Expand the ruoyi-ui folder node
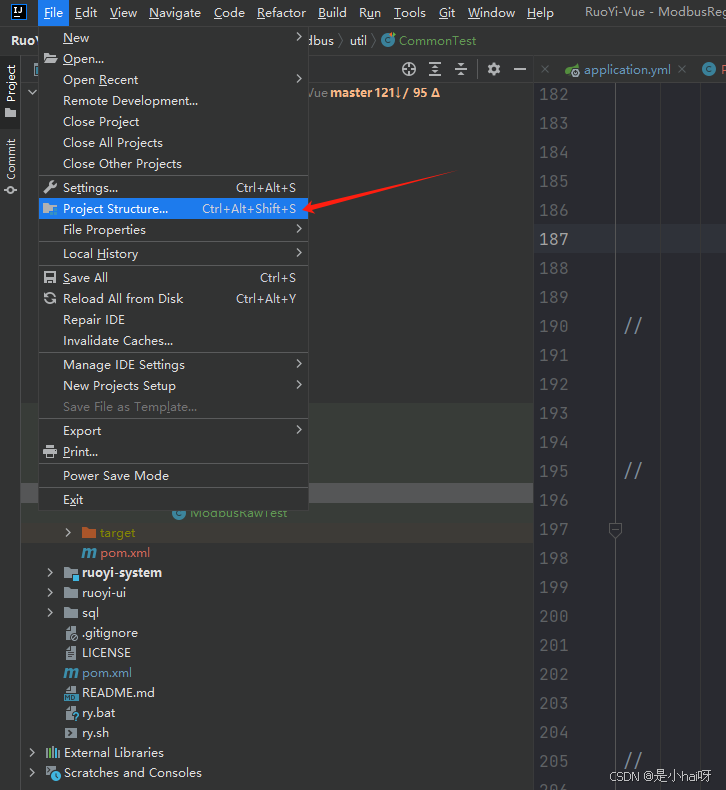The image size is (726, 790). 50,592
